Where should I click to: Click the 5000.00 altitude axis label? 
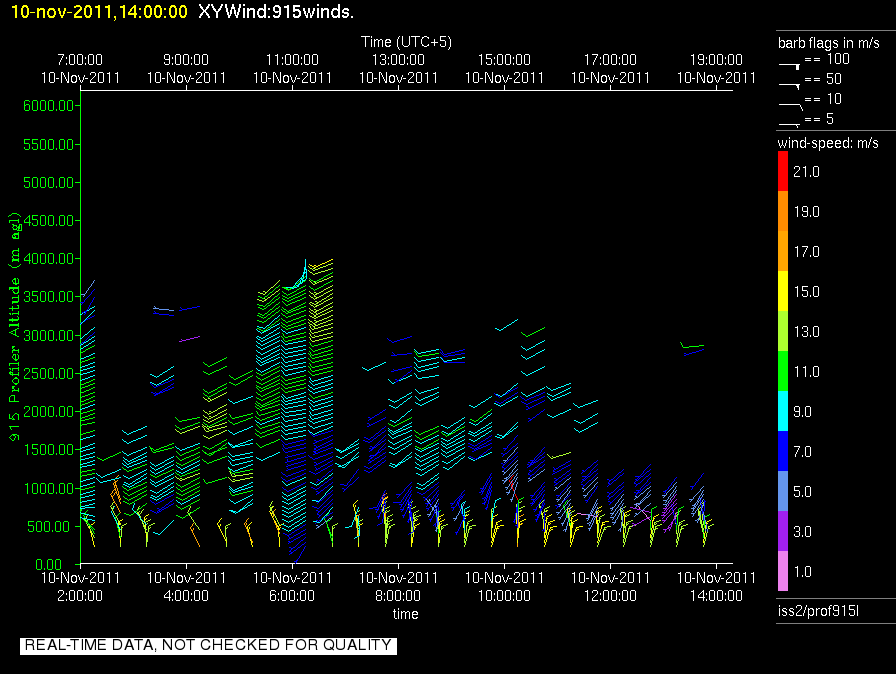click(49, 183)
